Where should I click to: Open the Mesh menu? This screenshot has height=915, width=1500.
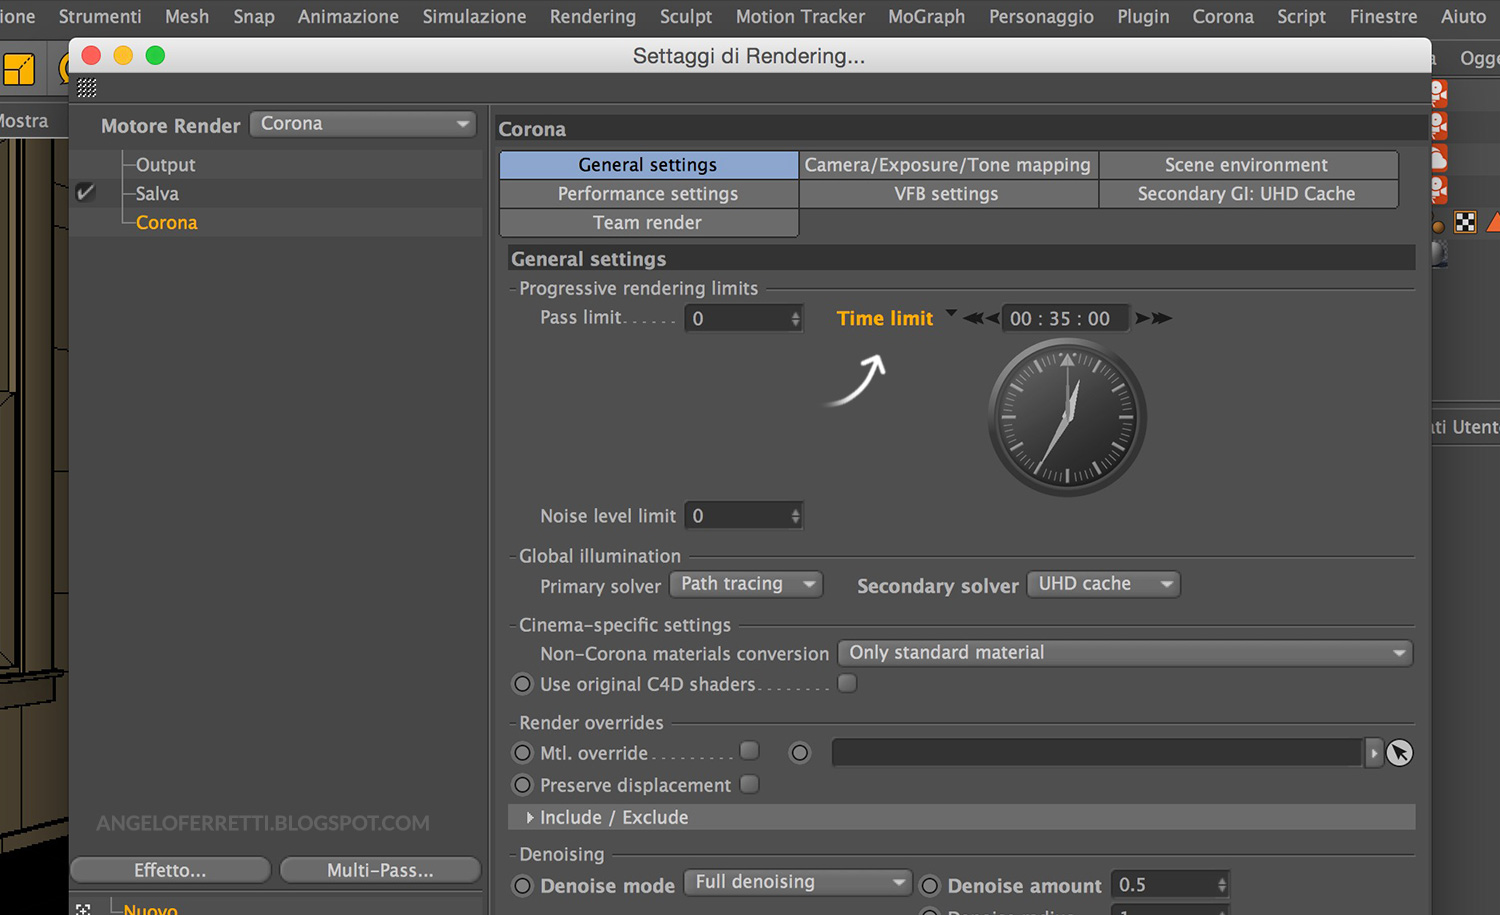(187, 17)
